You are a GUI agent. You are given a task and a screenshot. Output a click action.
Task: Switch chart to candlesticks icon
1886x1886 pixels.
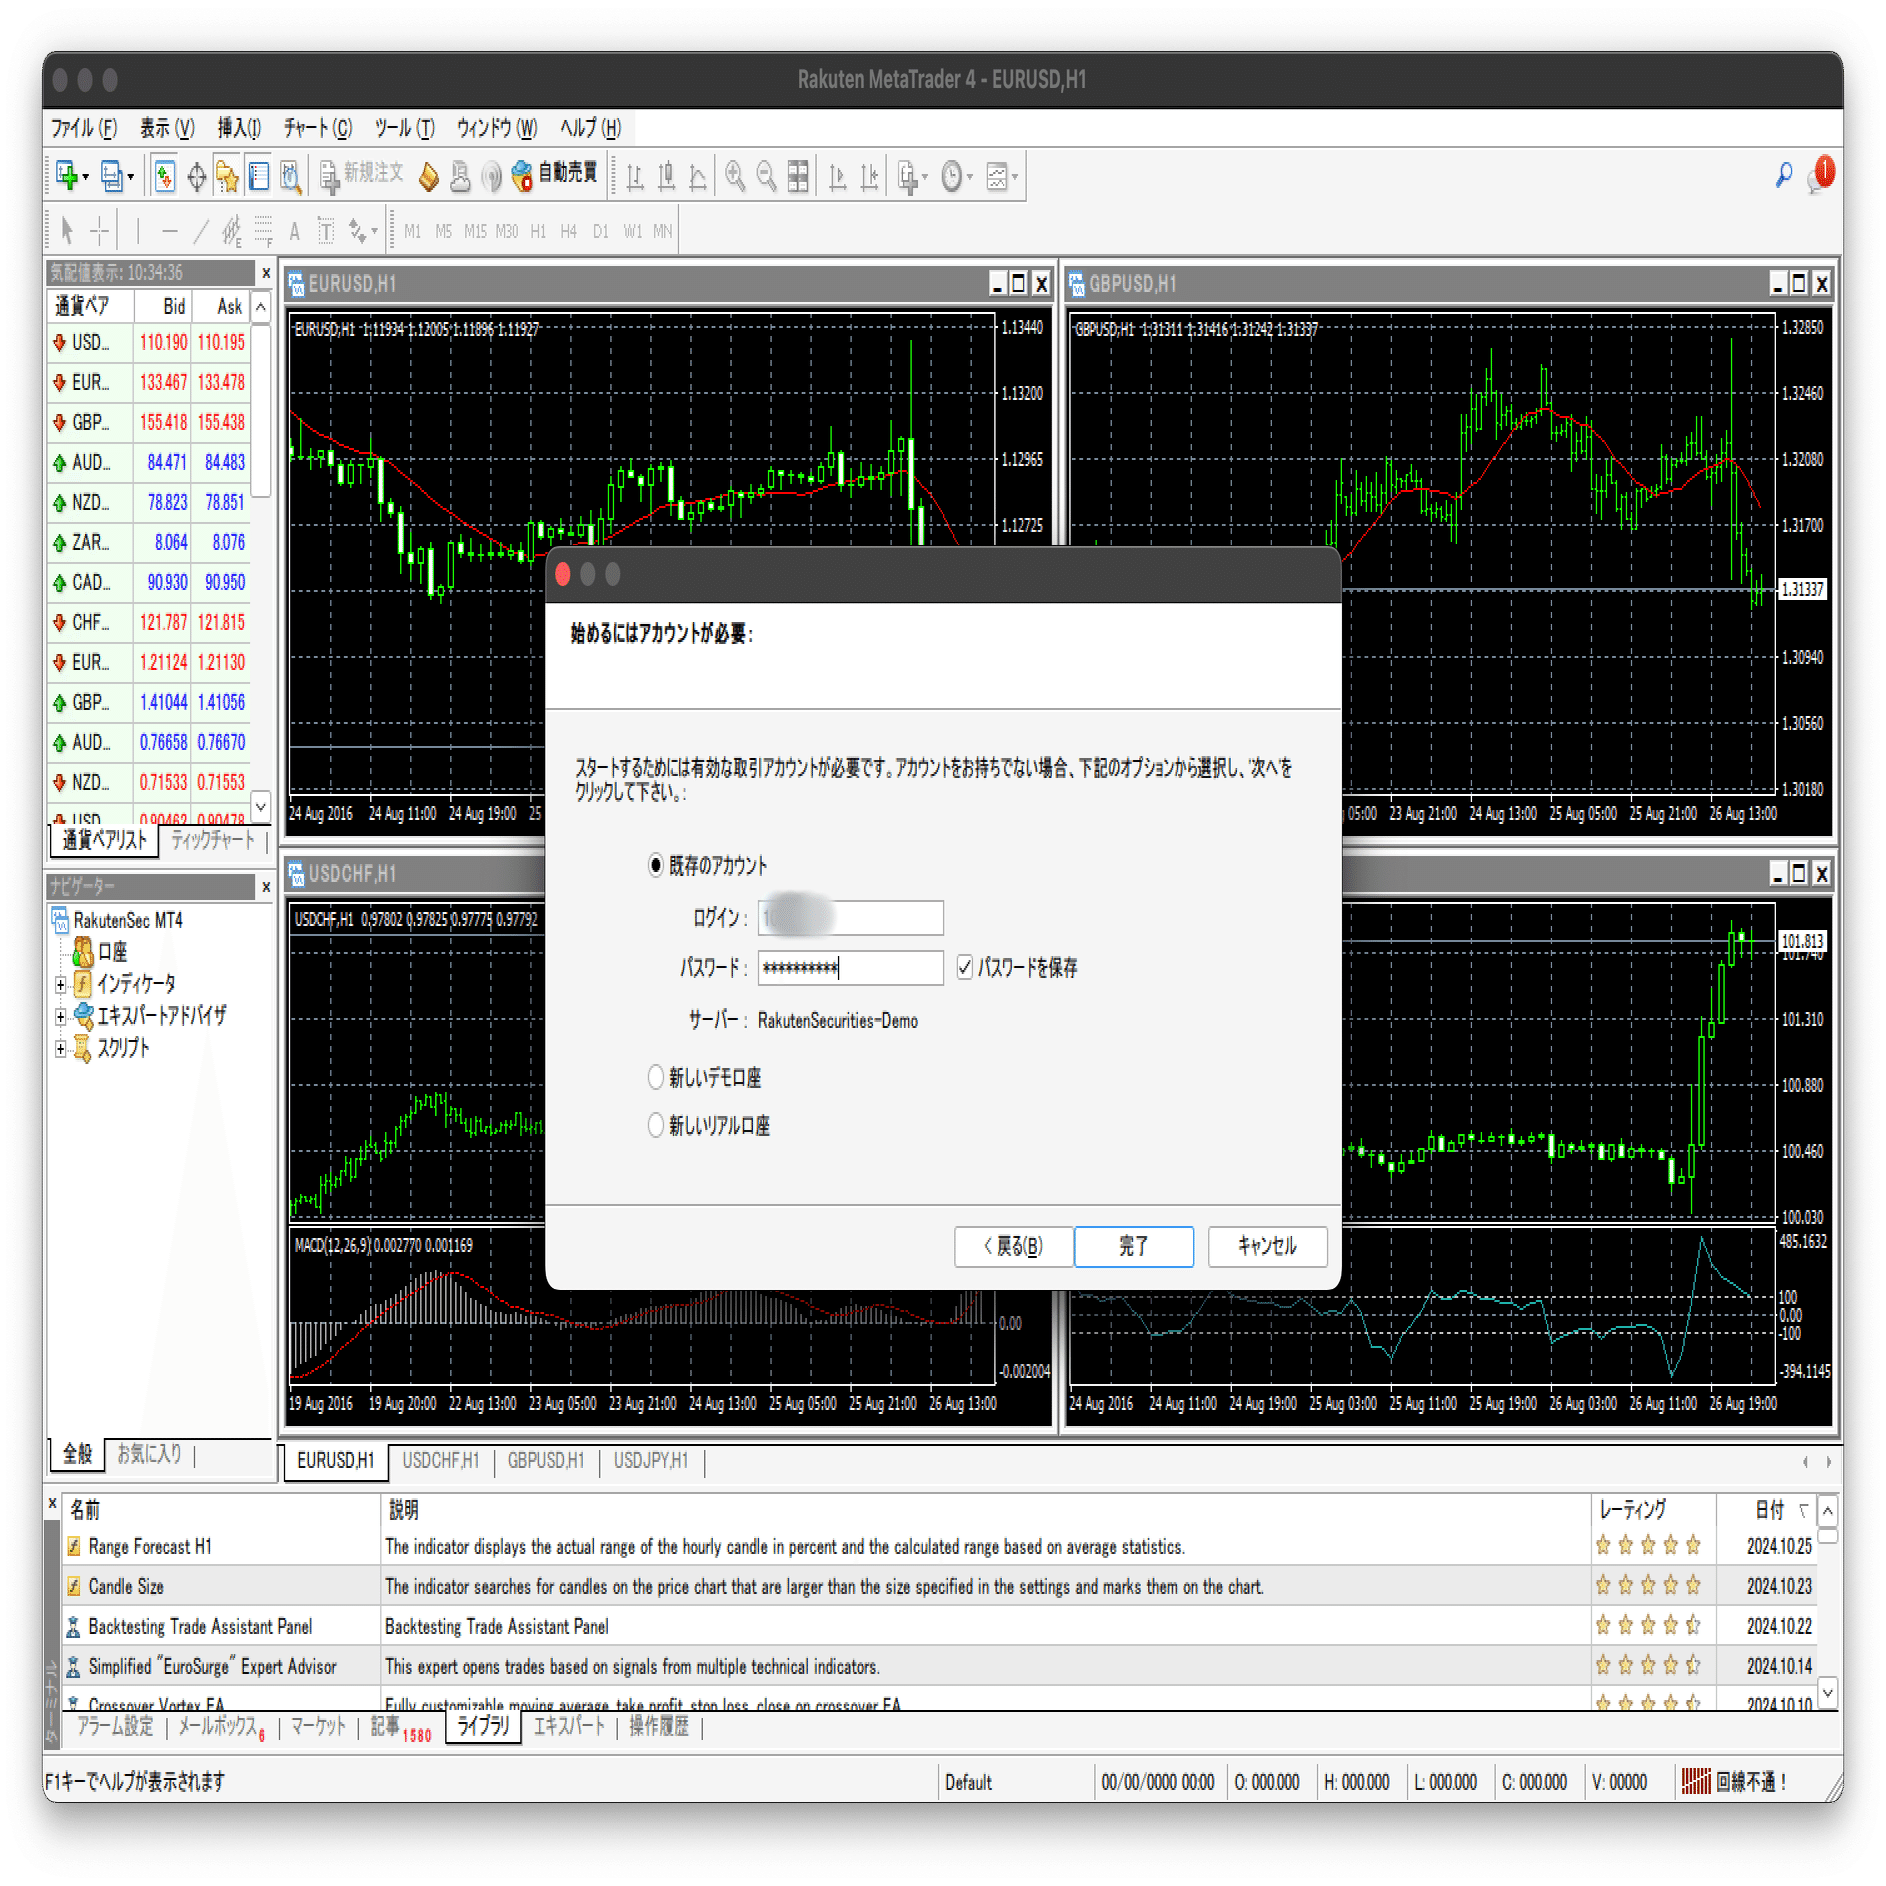tap(666, 177)
